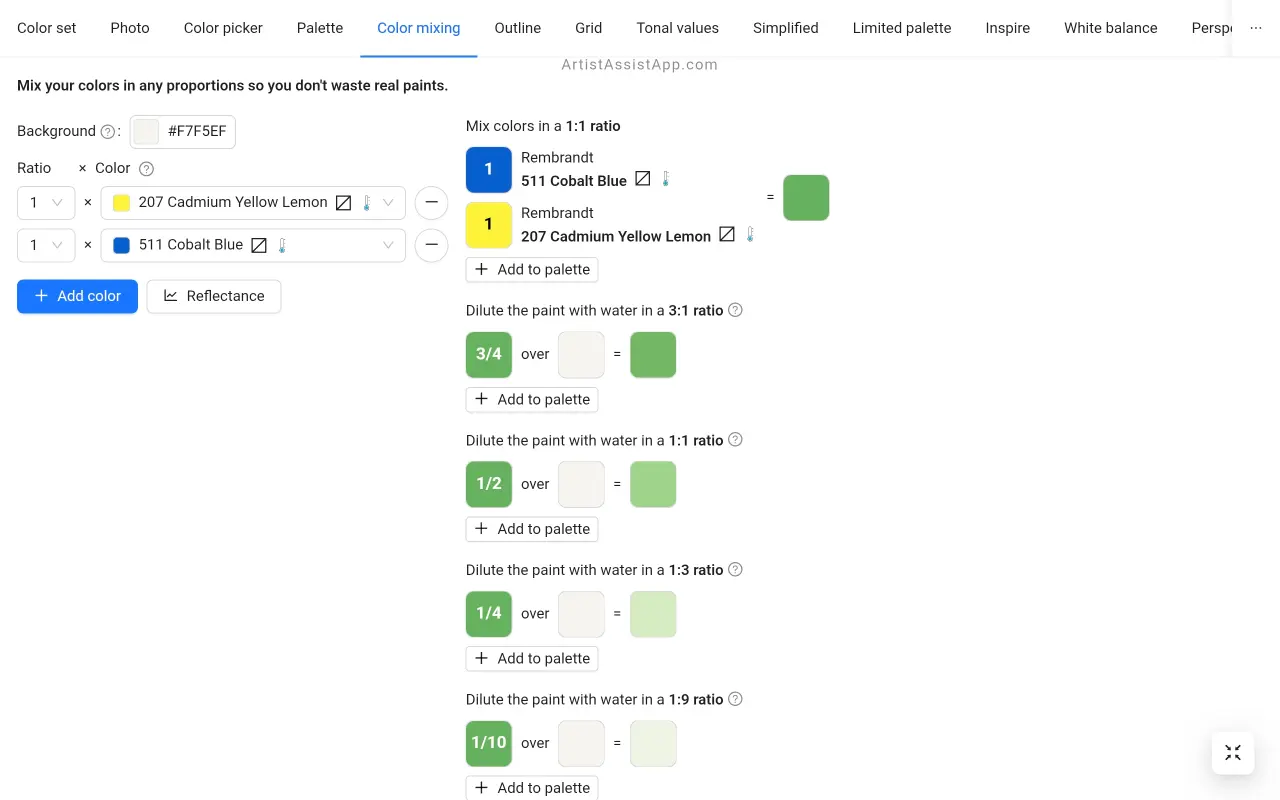The width and height of the screenshot is (1280, 800).
Task: Remove the Cadmium Yellow Lemon row with minus icon
Action: [x=431, y=203]
